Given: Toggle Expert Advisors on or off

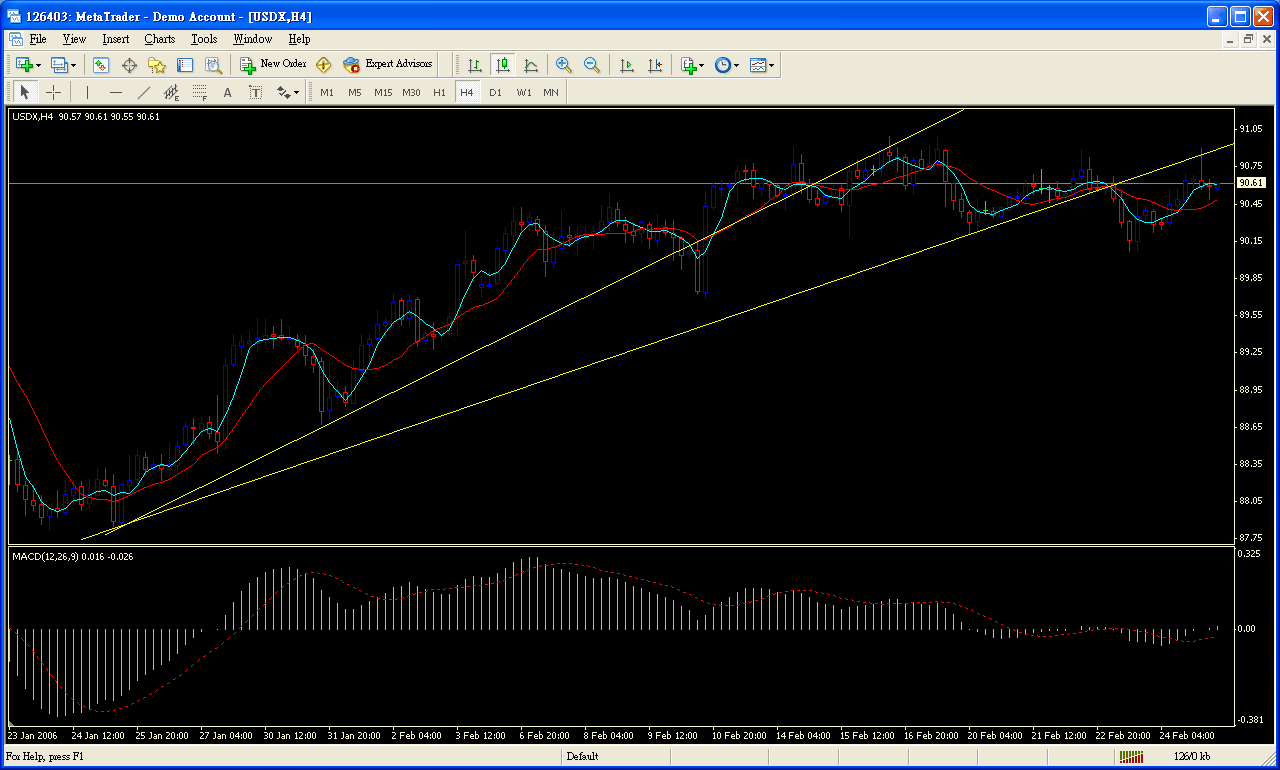Looking at the screenshot, I should pos(388,65).
